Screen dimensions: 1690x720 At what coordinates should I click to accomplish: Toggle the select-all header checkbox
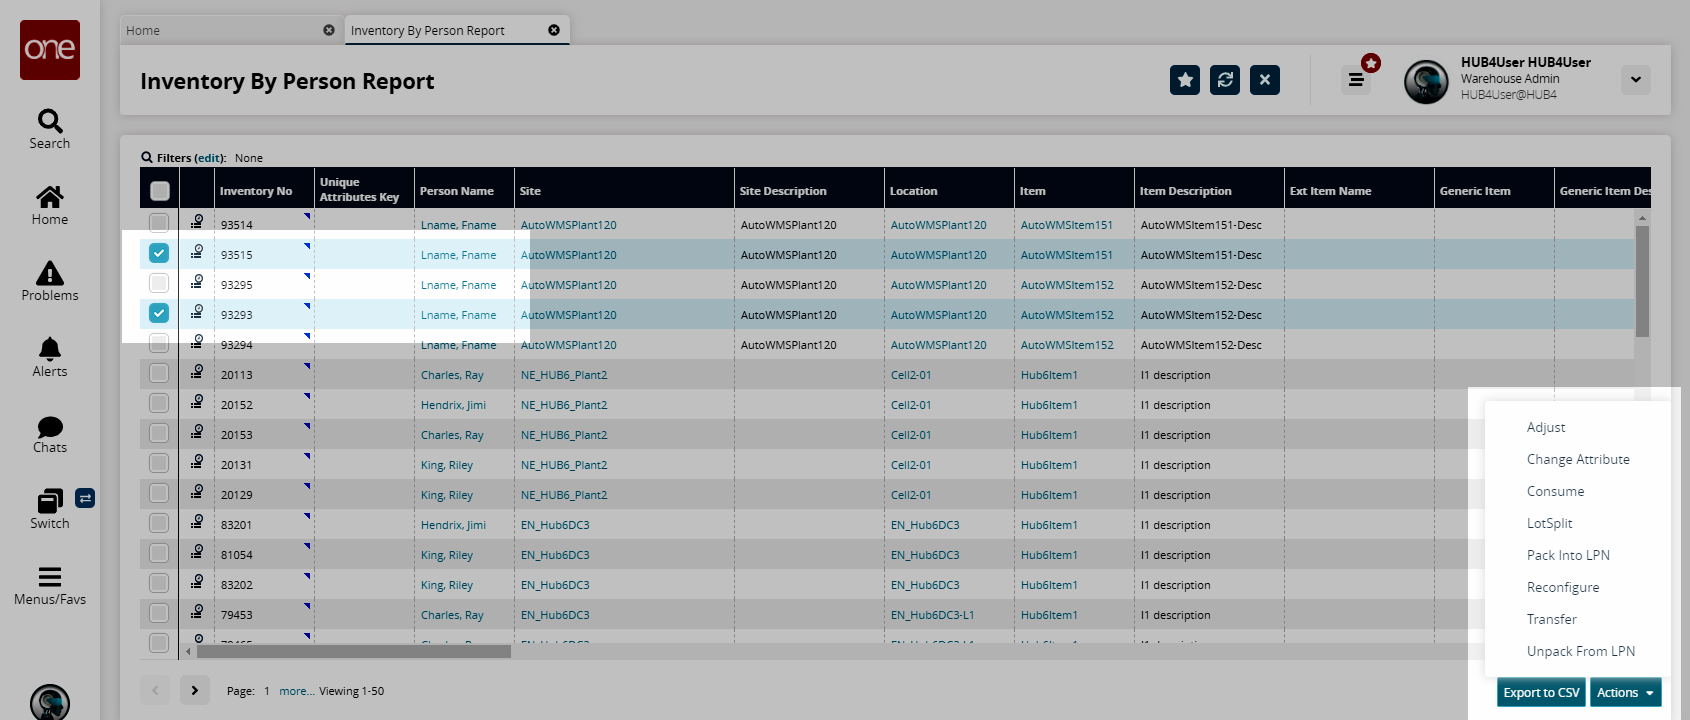click(160, 191)
